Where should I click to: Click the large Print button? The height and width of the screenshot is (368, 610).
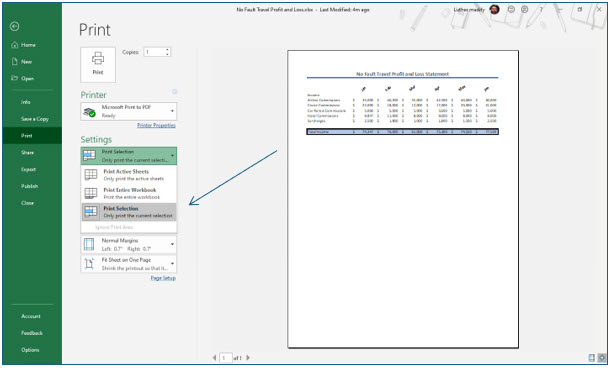coord(98,65)
